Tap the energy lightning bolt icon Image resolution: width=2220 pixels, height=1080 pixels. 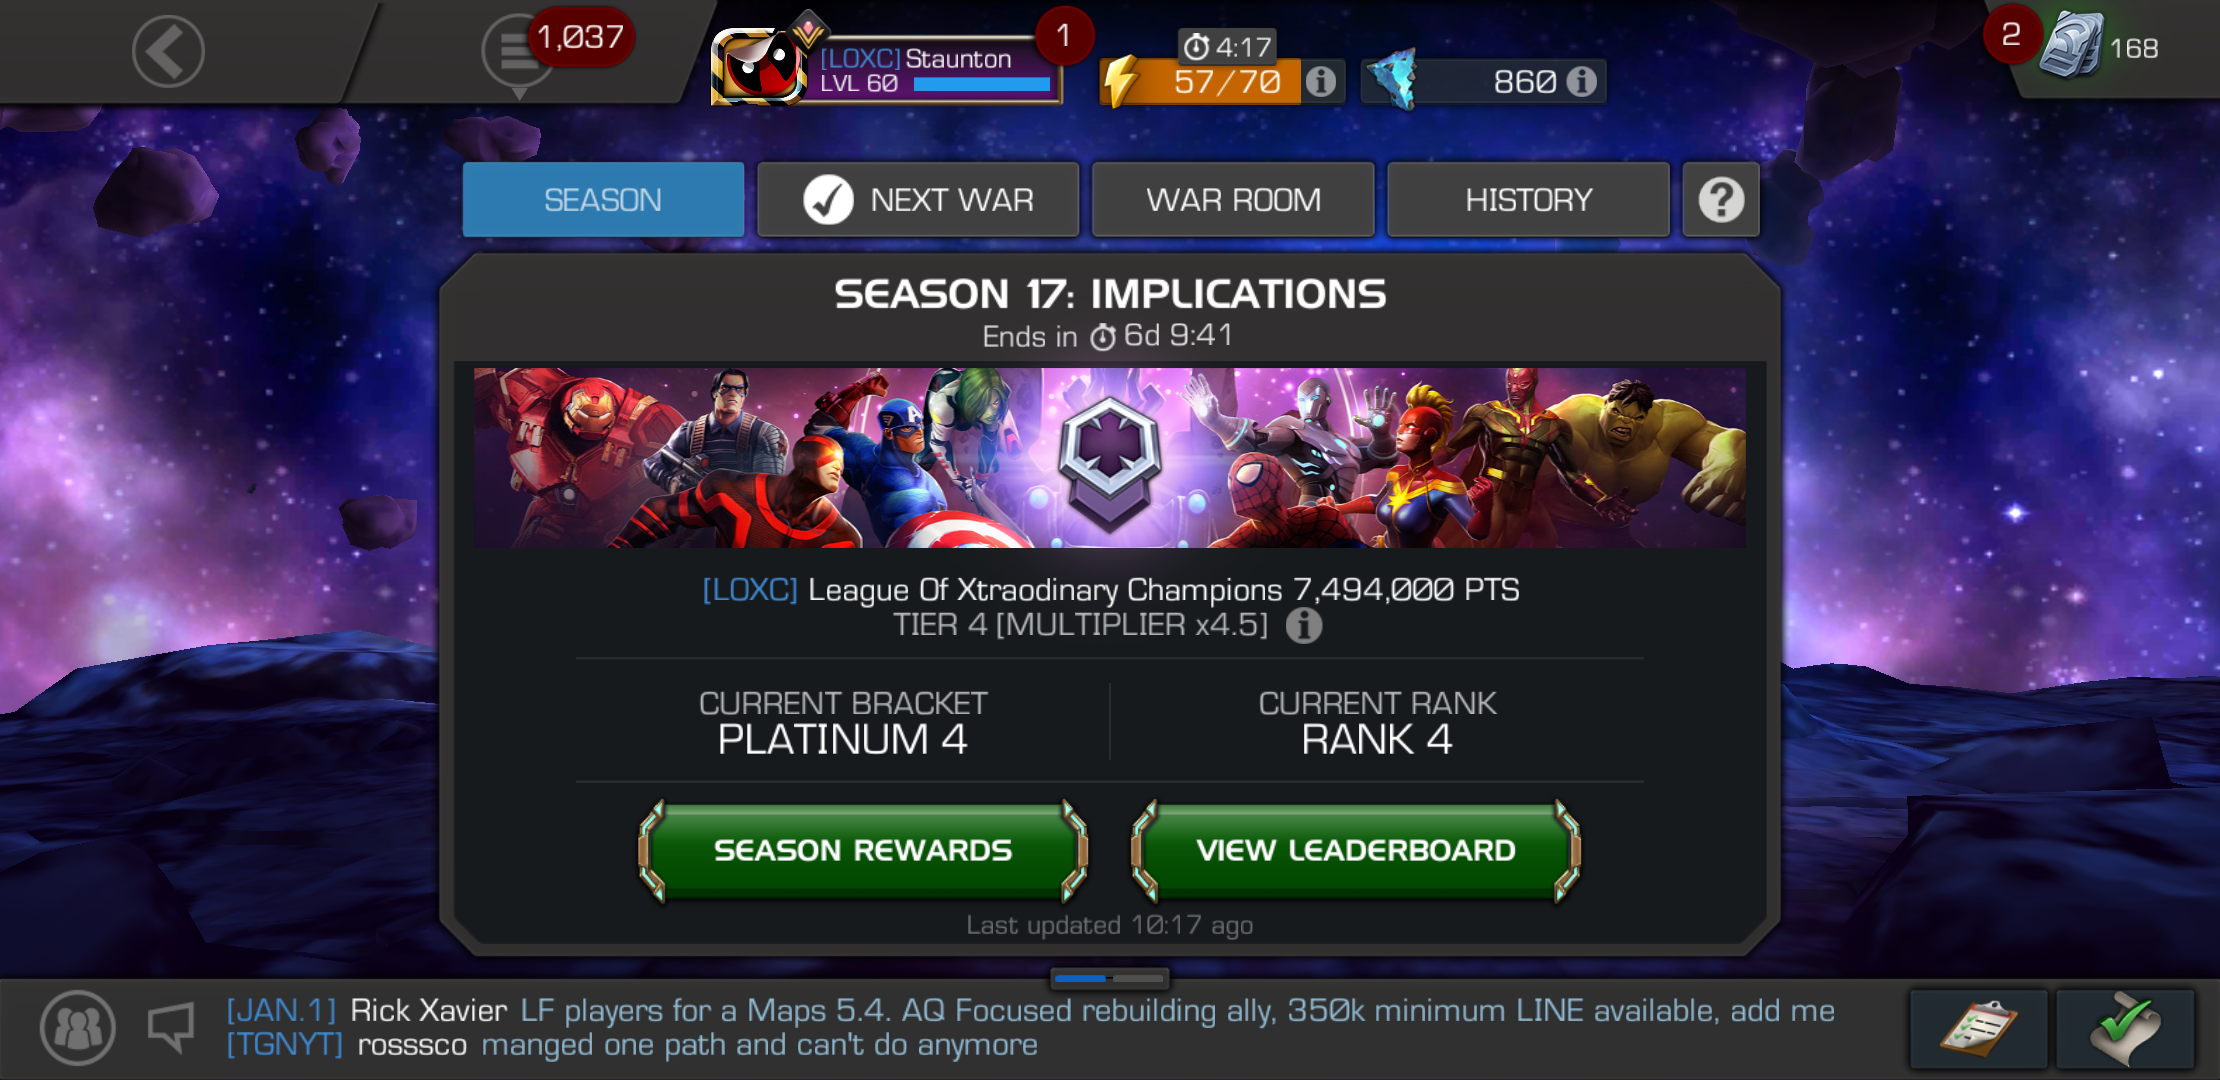pos(1121,81)
